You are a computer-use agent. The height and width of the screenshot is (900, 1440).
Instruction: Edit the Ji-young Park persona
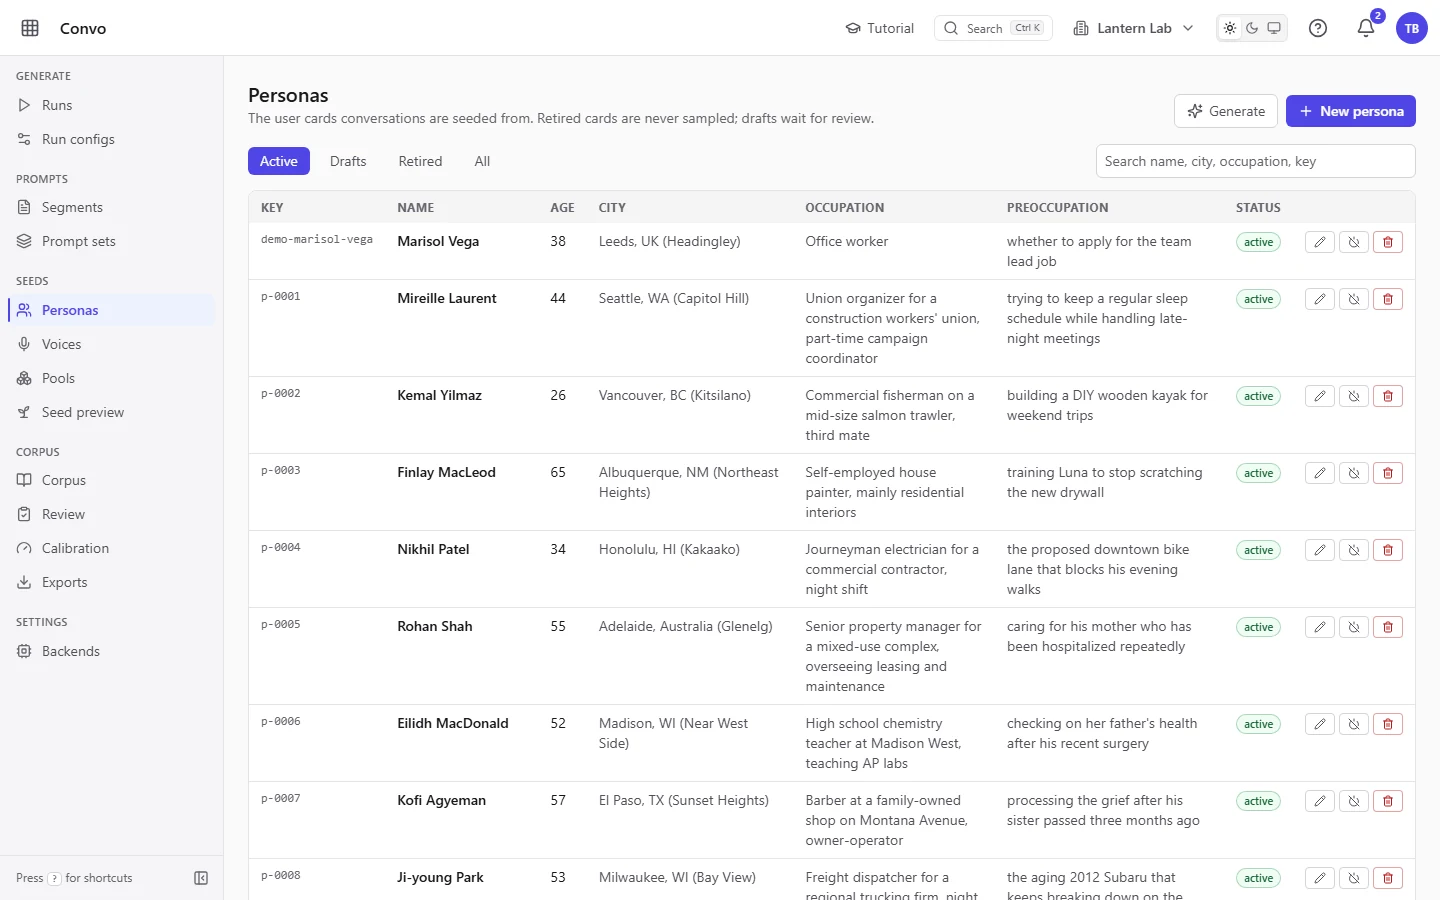(x=1320, y=878)
